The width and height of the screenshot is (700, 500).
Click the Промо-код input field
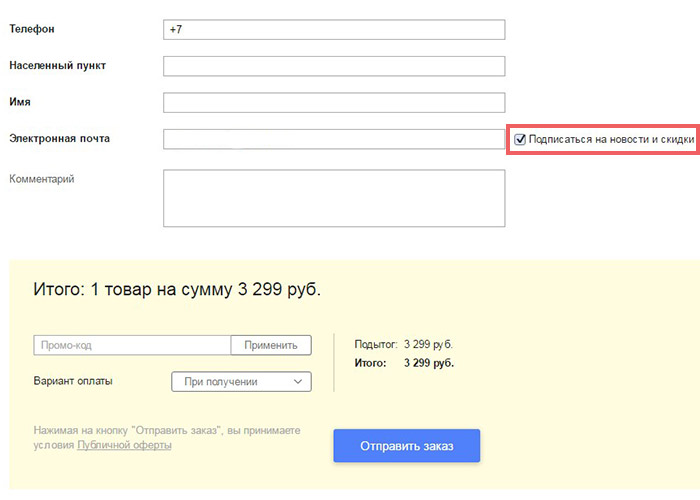(132, 345)
